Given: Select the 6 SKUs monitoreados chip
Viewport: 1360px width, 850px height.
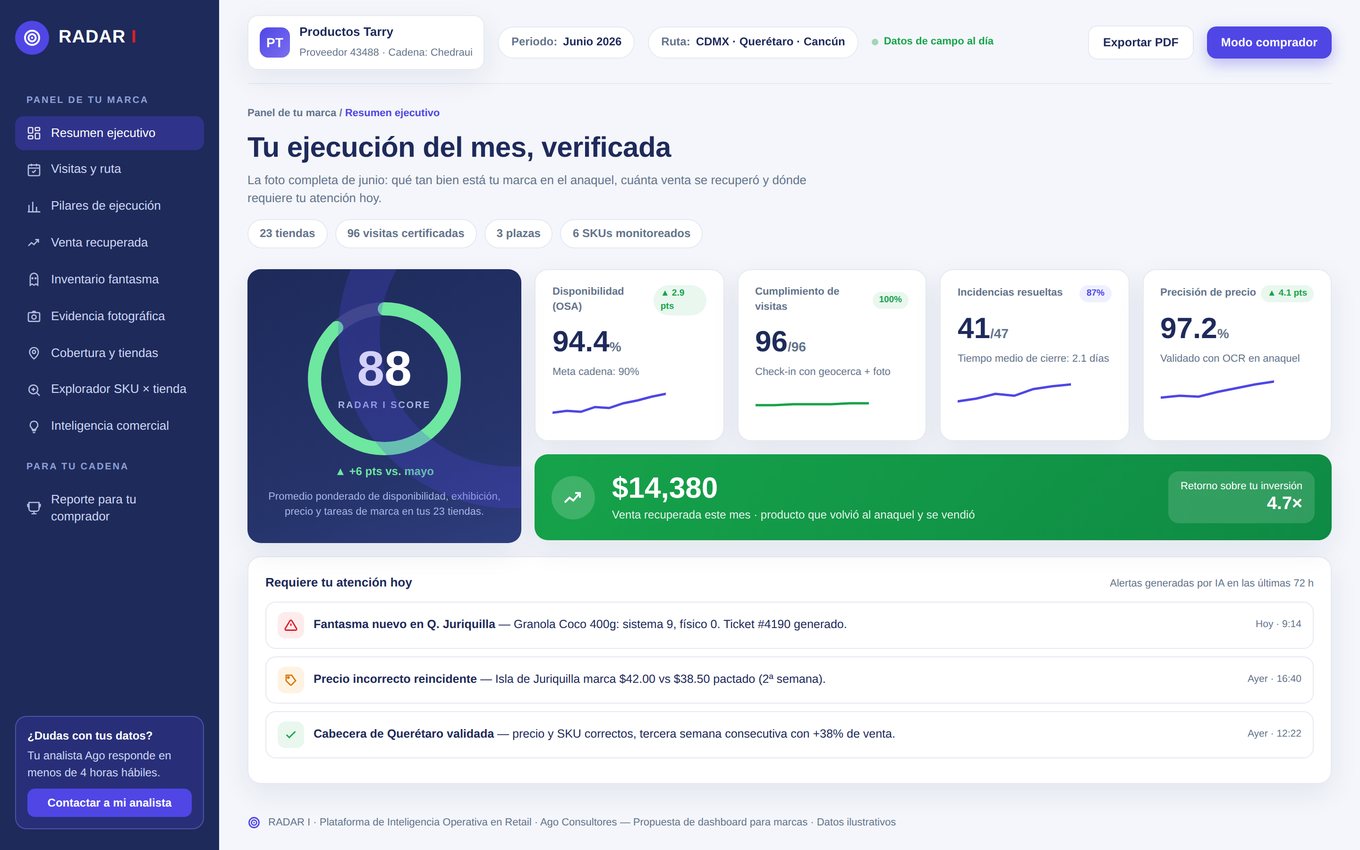Looking at the screenshot, I should [x=631, y=234].
